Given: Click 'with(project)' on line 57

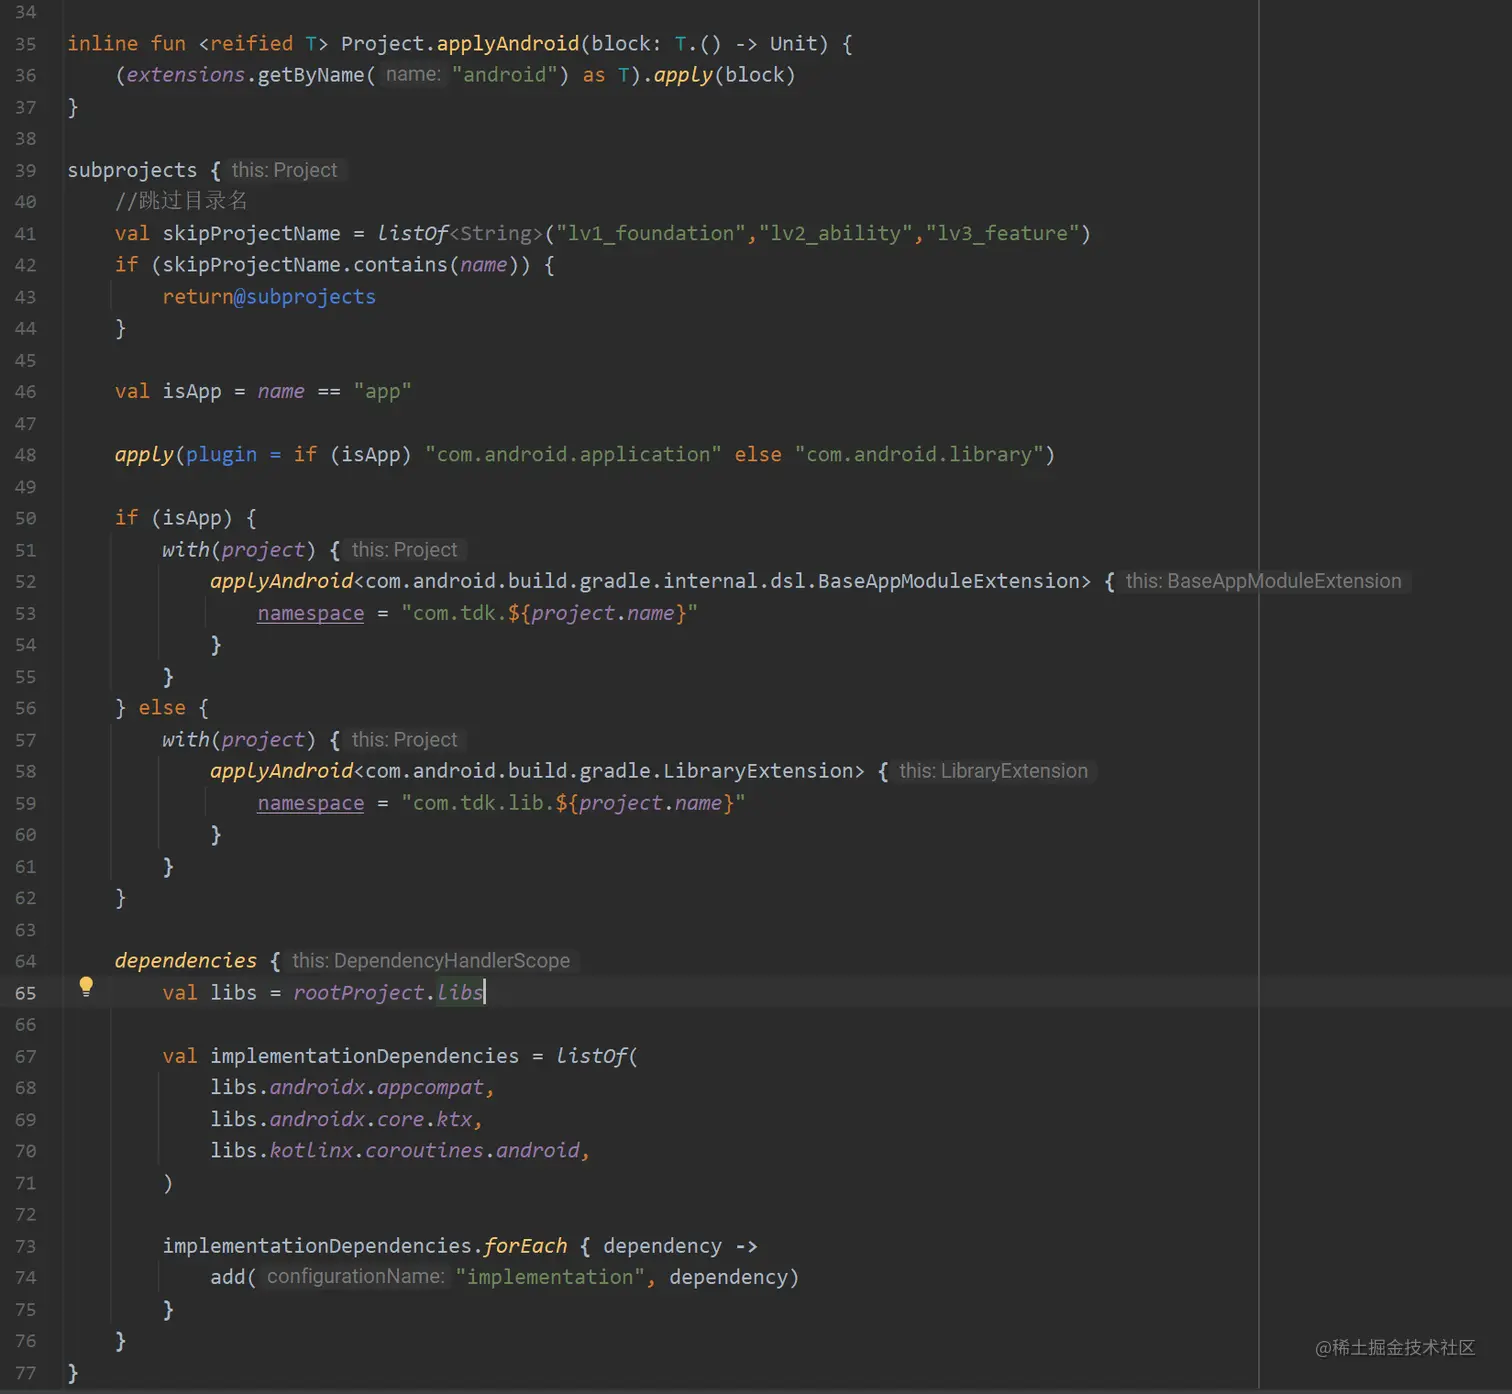Looking at the screenshot, I should pos(239,741).
